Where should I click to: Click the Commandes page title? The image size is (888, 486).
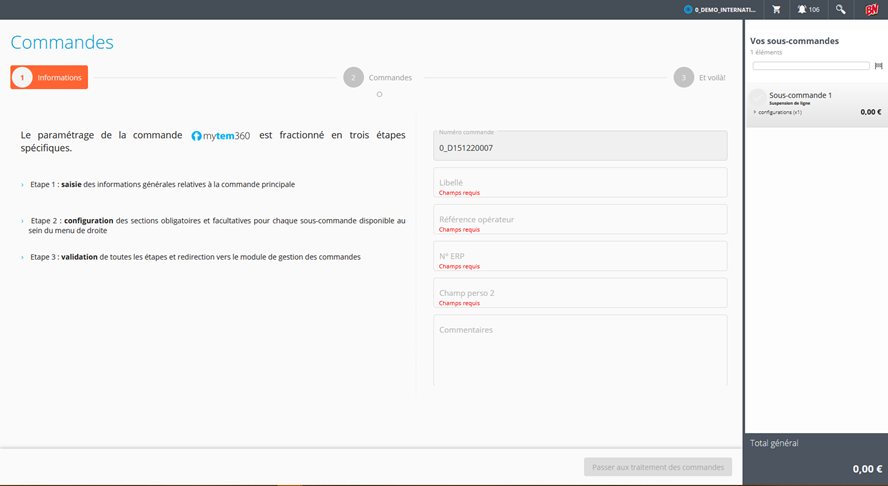[x=62, y=42]
